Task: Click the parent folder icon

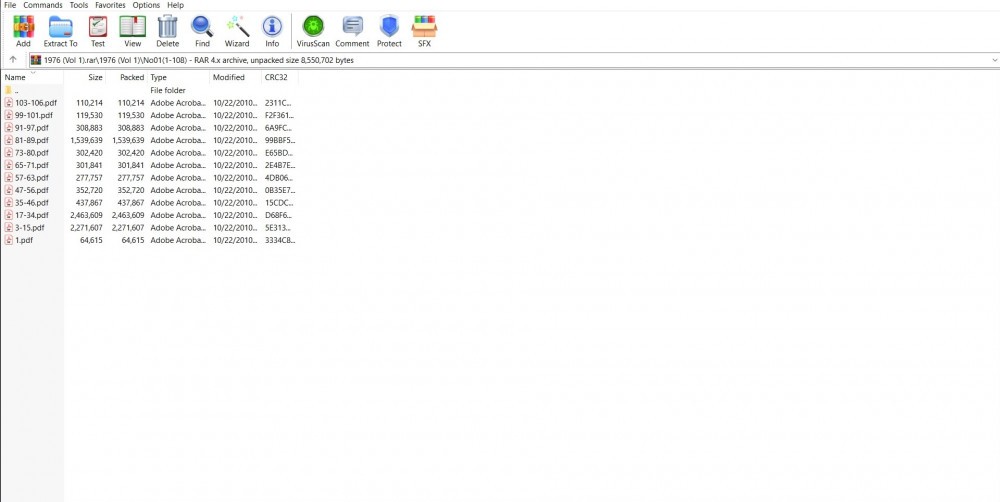Action: click(9, 91)
